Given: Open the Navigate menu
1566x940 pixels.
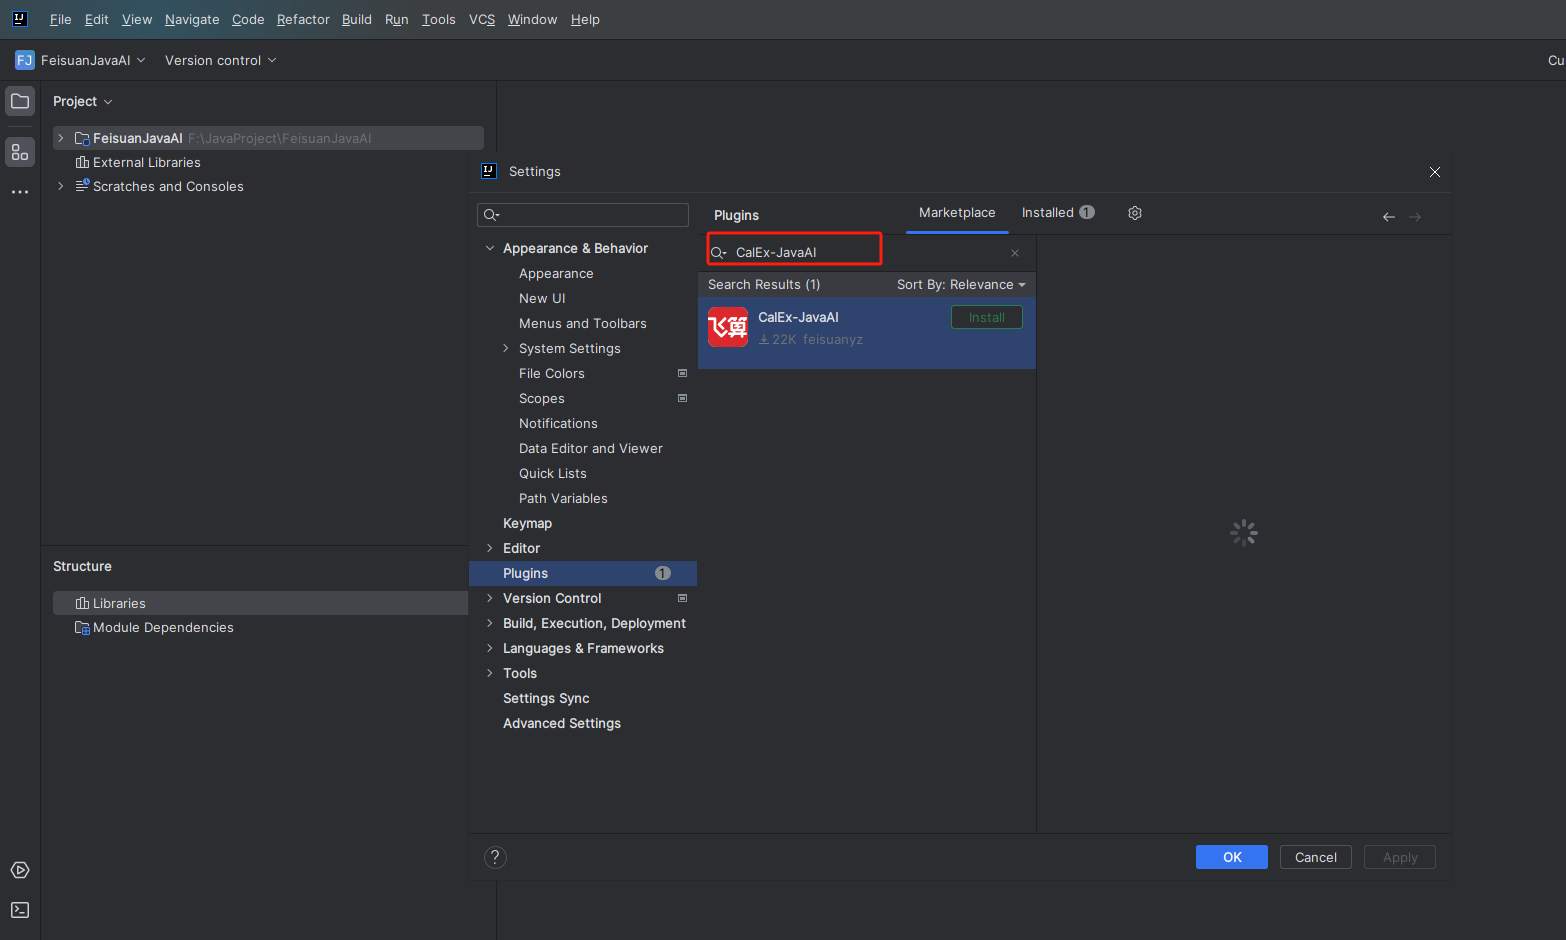Looking at the screenshot, I should click(192, 19).
